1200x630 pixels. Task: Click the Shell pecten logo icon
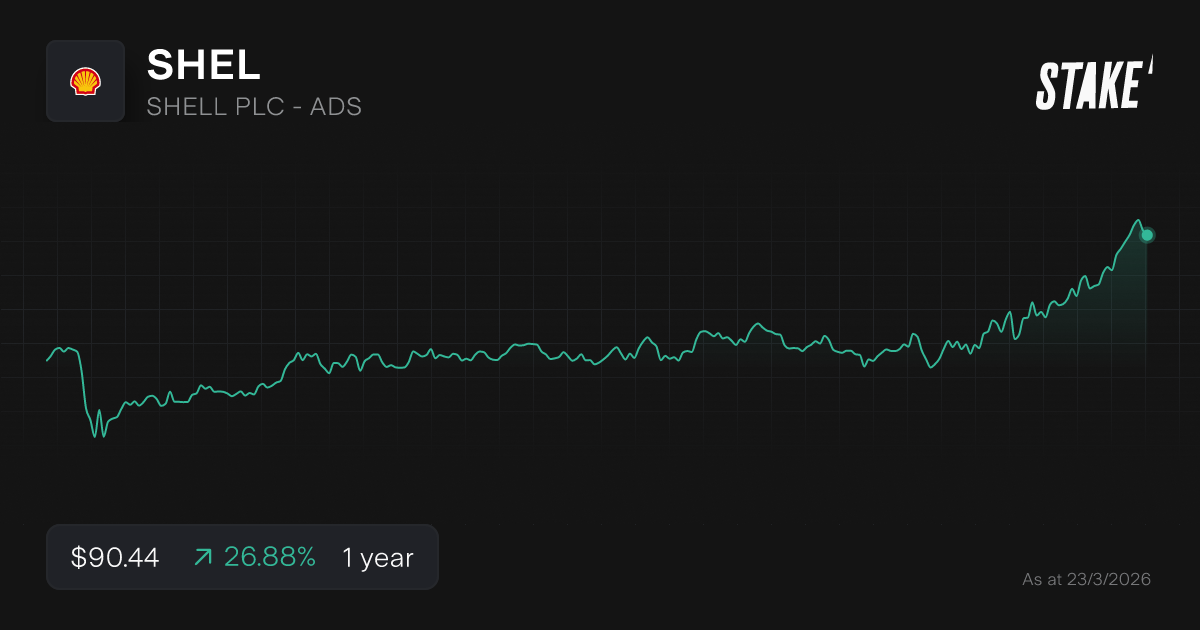[x=85, y=81]
